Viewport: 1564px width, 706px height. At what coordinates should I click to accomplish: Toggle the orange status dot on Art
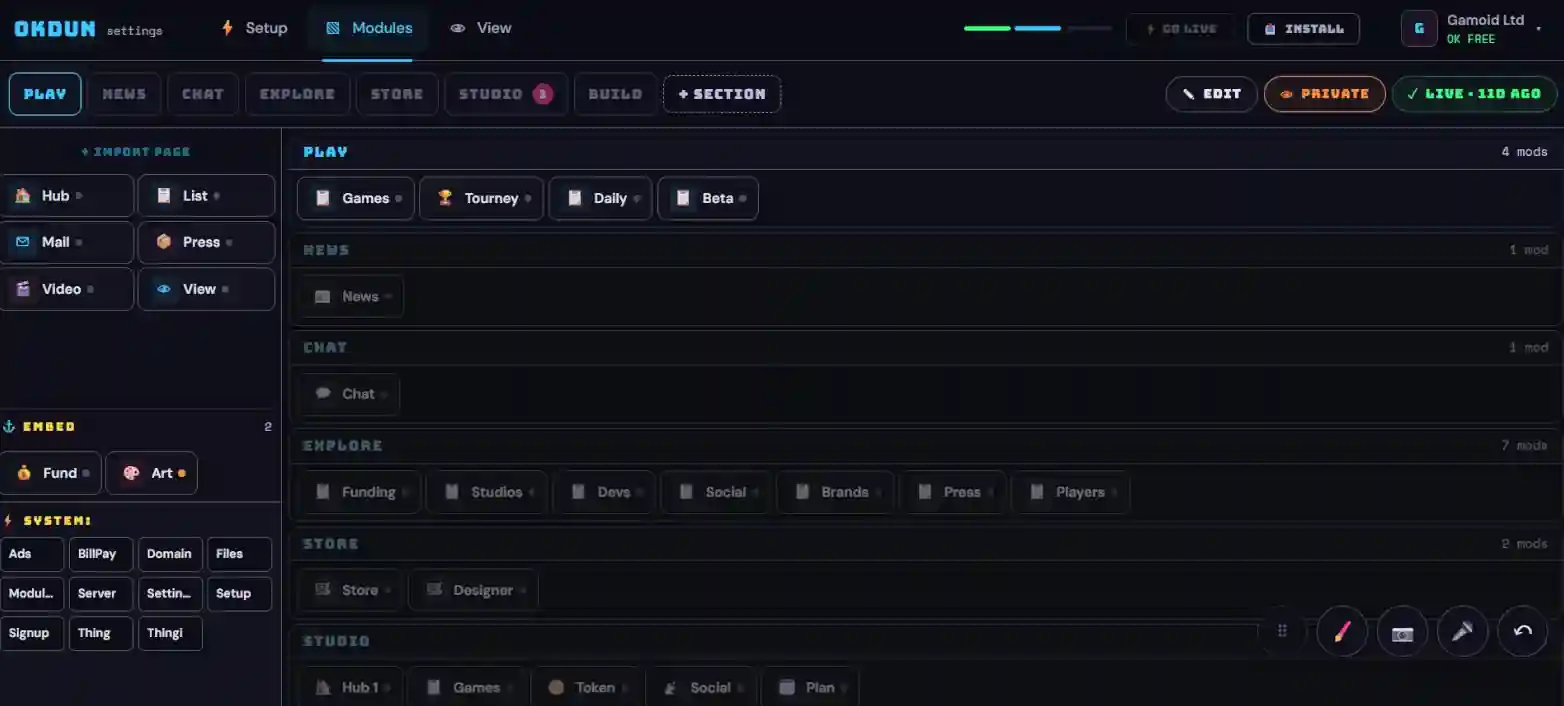click(182, 473)
